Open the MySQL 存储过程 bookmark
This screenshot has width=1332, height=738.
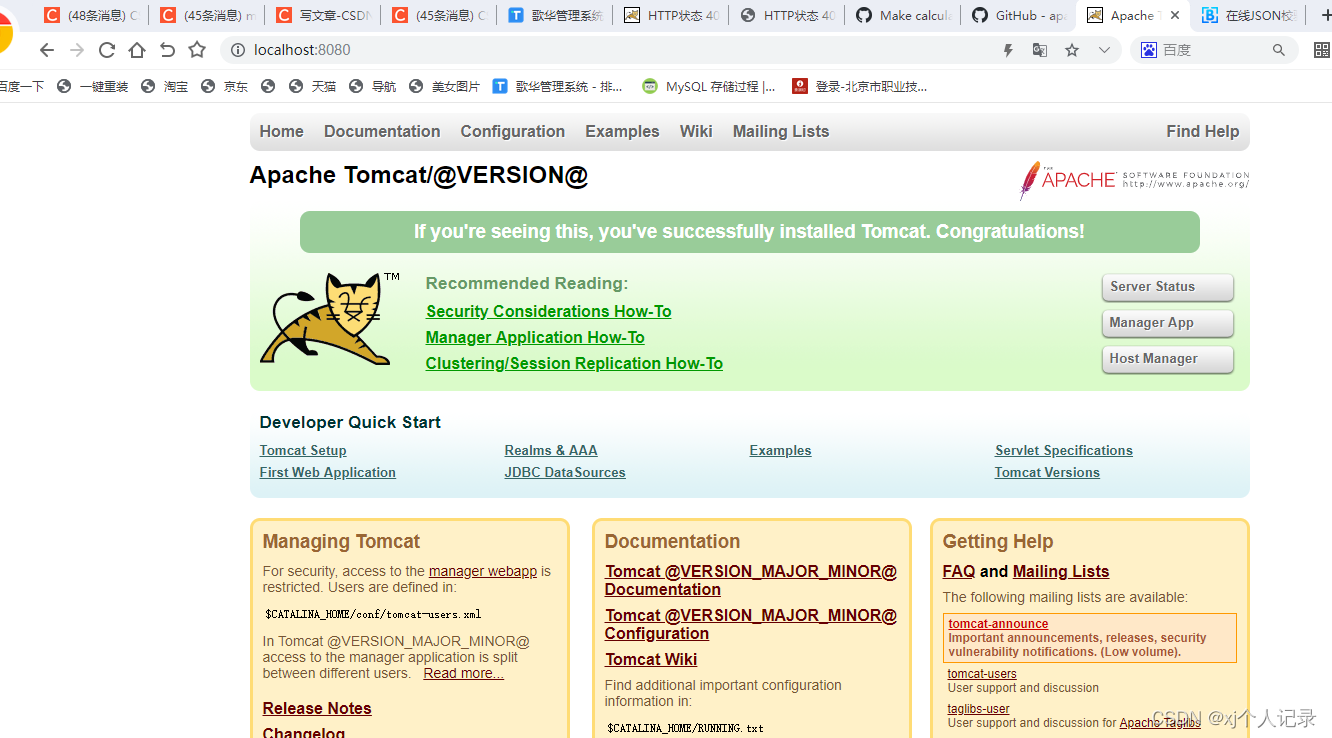(709, 87)
